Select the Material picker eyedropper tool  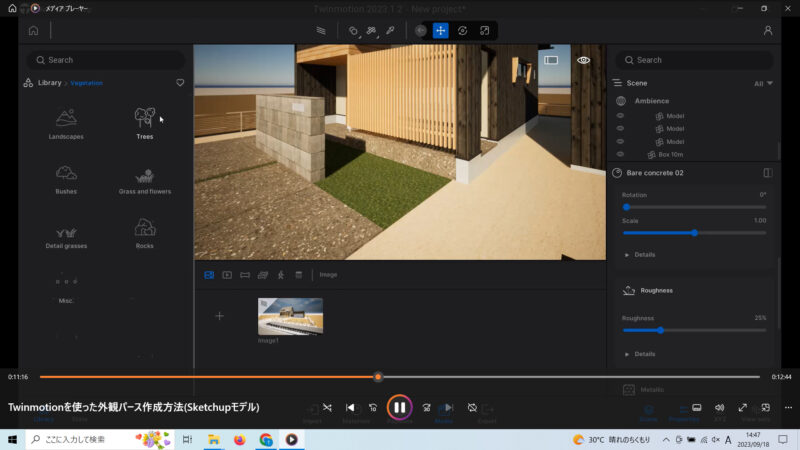coord(390,31)
